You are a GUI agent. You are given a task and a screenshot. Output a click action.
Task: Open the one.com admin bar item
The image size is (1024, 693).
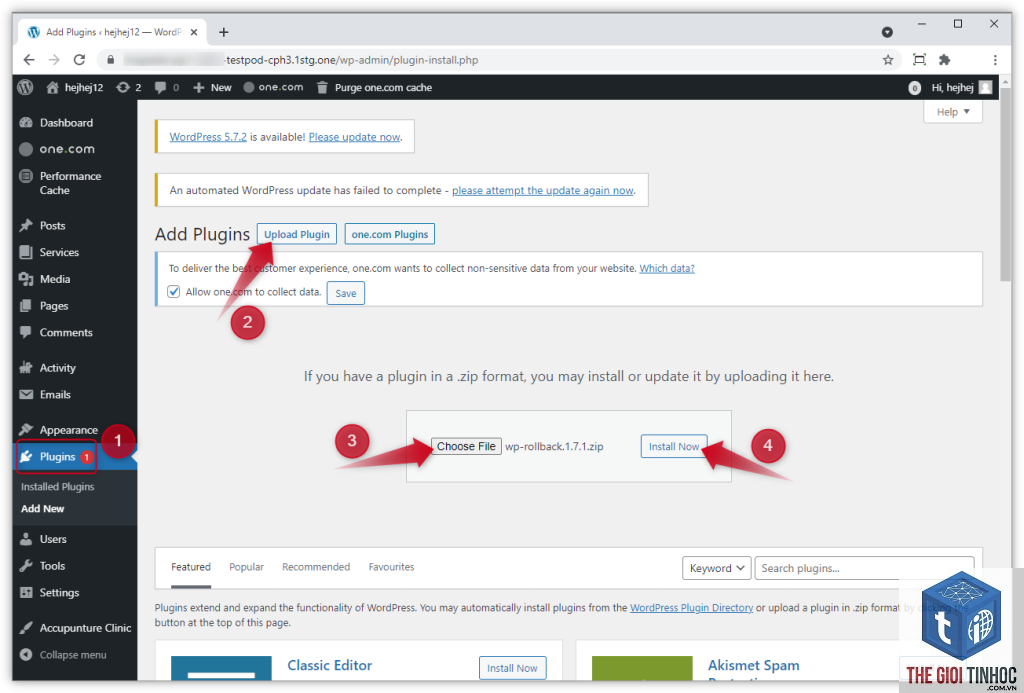coord(273,87)
